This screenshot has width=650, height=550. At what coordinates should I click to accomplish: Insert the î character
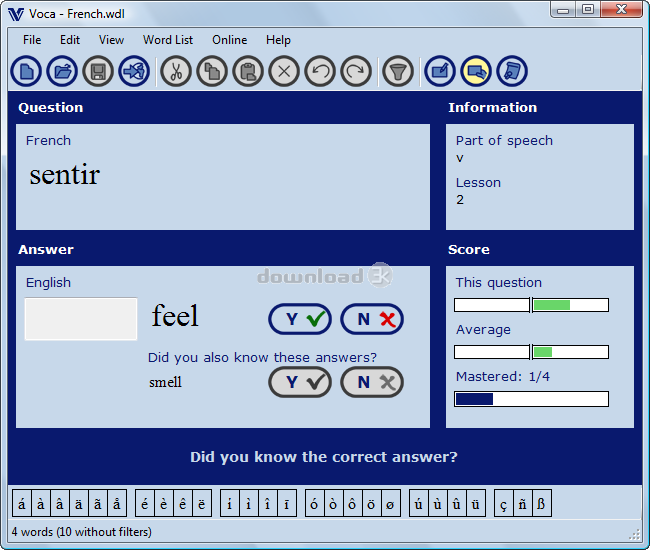(x=268, y=504)
